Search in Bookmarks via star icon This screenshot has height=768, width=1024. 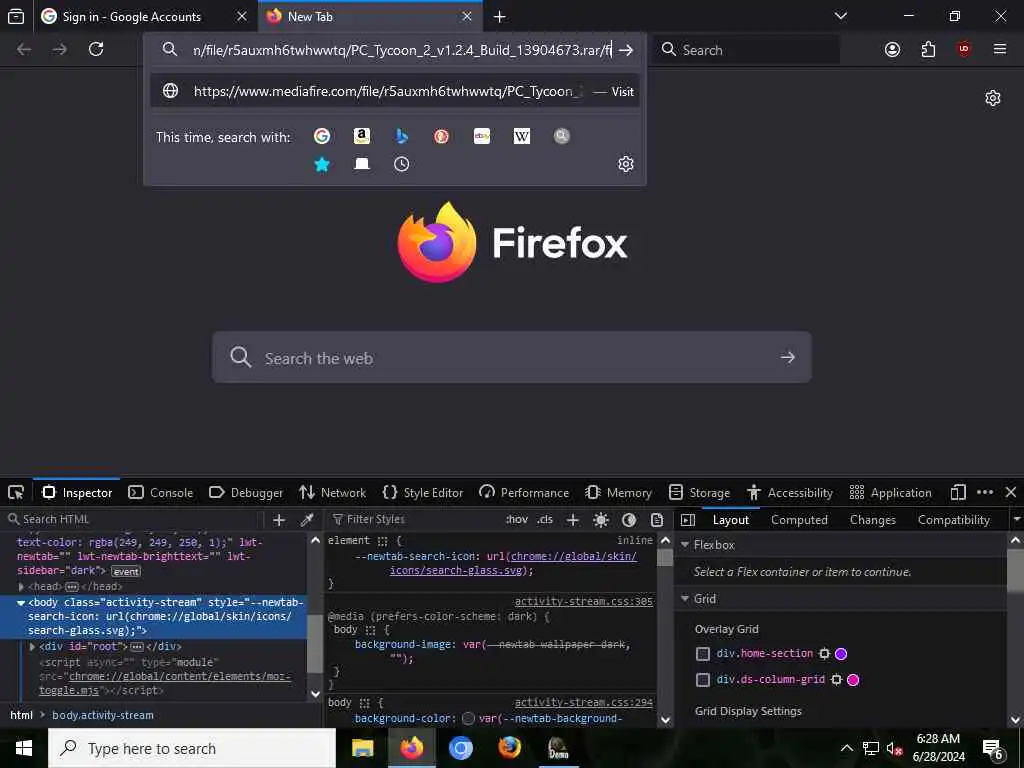click(x=322, y=164)
